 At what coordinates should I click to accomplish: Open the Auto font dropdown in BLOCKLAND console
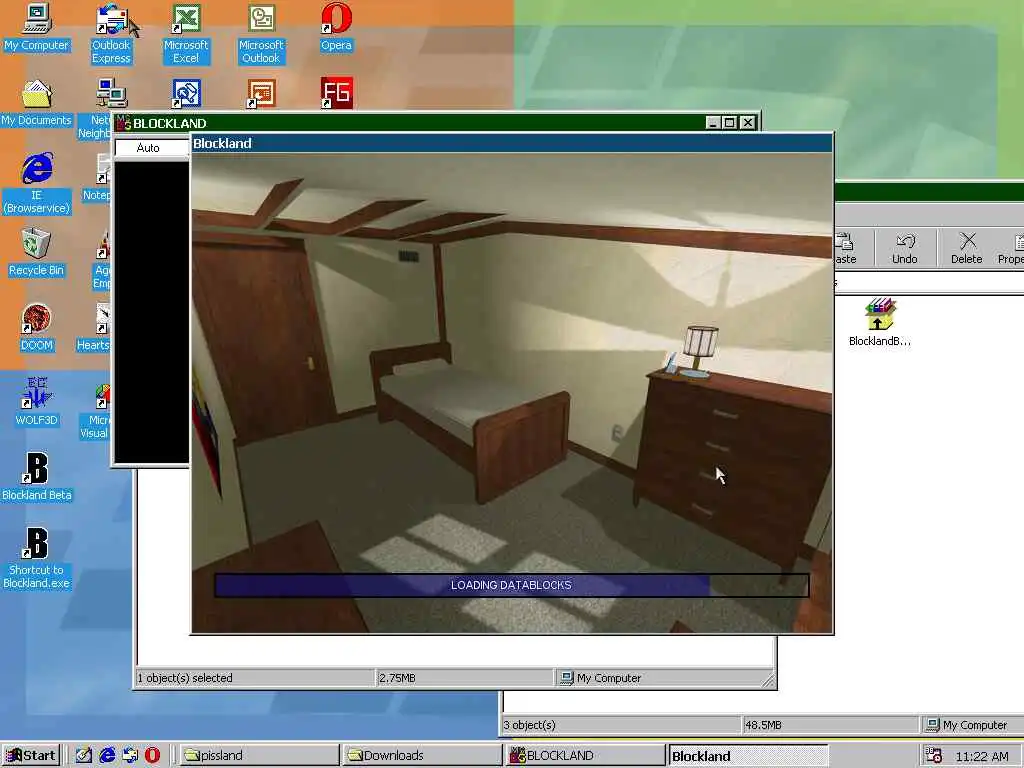[x=152, y=148]
